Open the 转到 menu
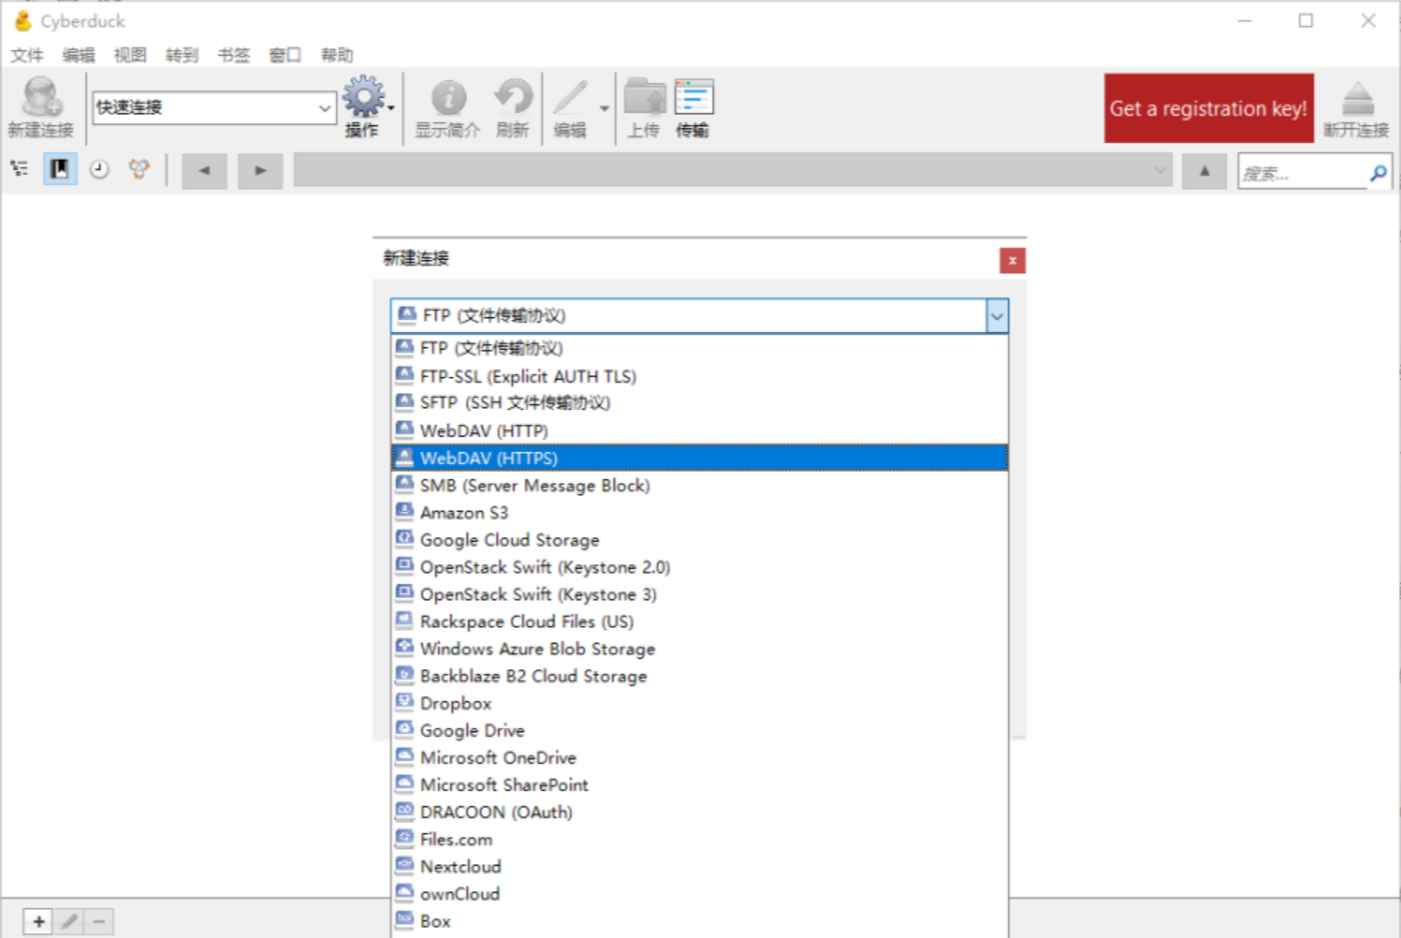The height and width of the screenshot is (938, 1401). click(x=182, y=55)
